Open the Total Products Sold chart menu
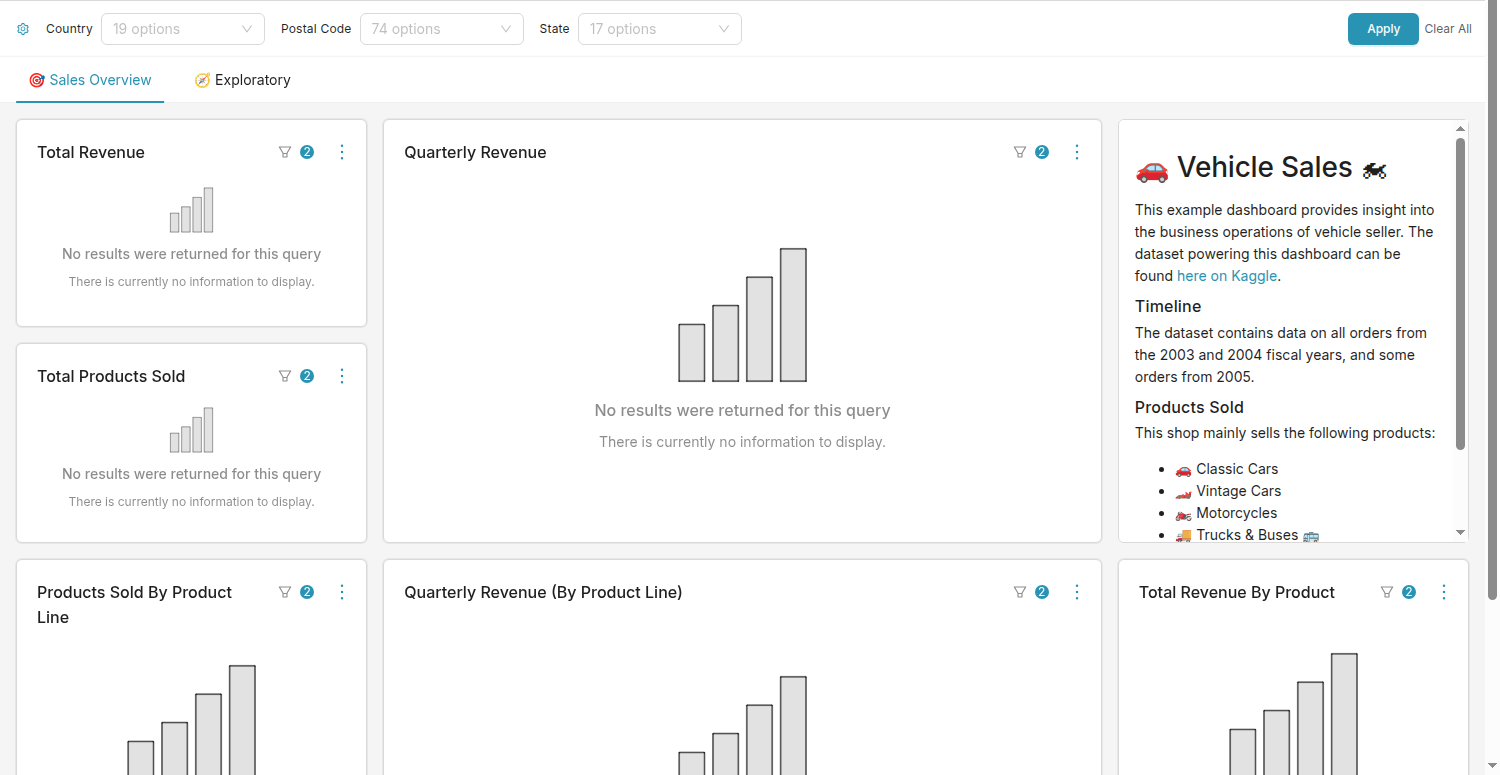1500x775 pixels. [342, 376]
